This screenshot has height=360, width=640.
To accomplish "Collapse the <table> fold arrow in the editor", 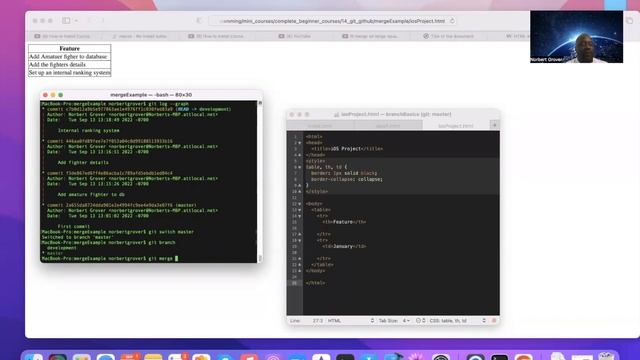I will [x=300, y=210].
